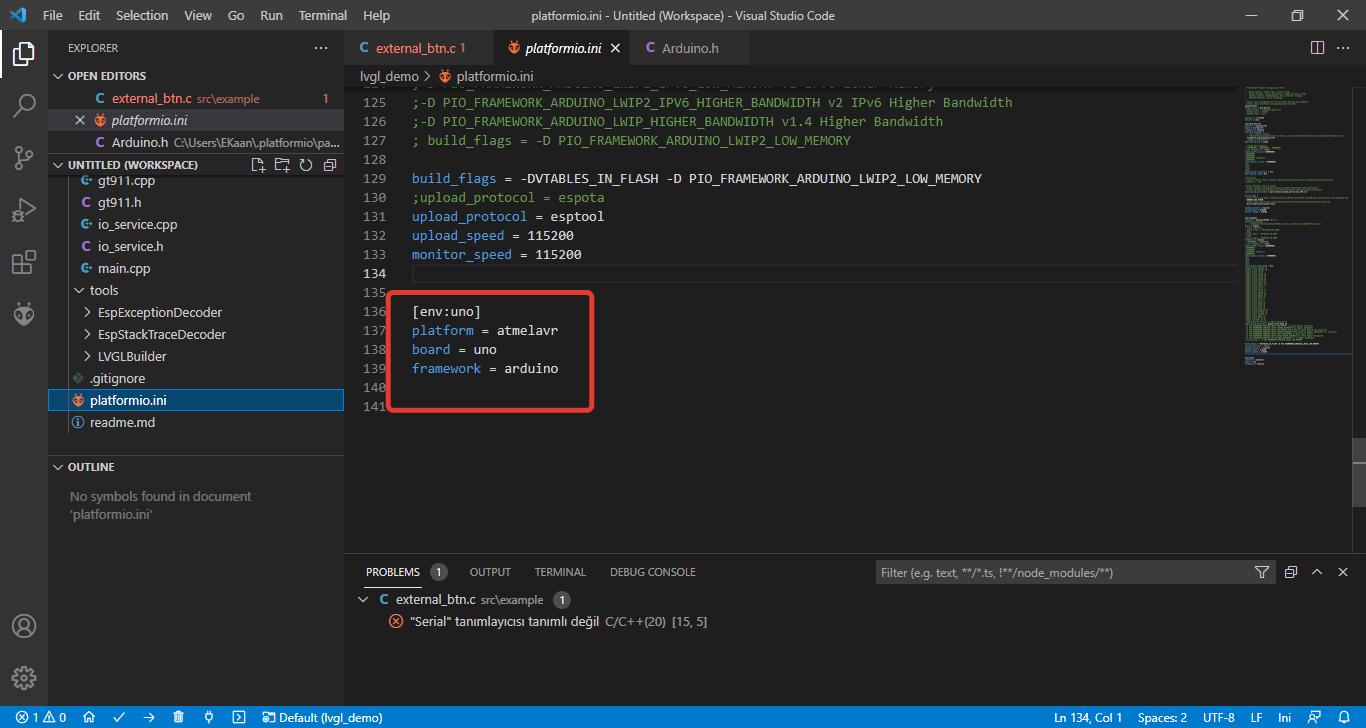Open Explorer more actions ellipsis
The image size is (1366, 728).
pos(321,48)
